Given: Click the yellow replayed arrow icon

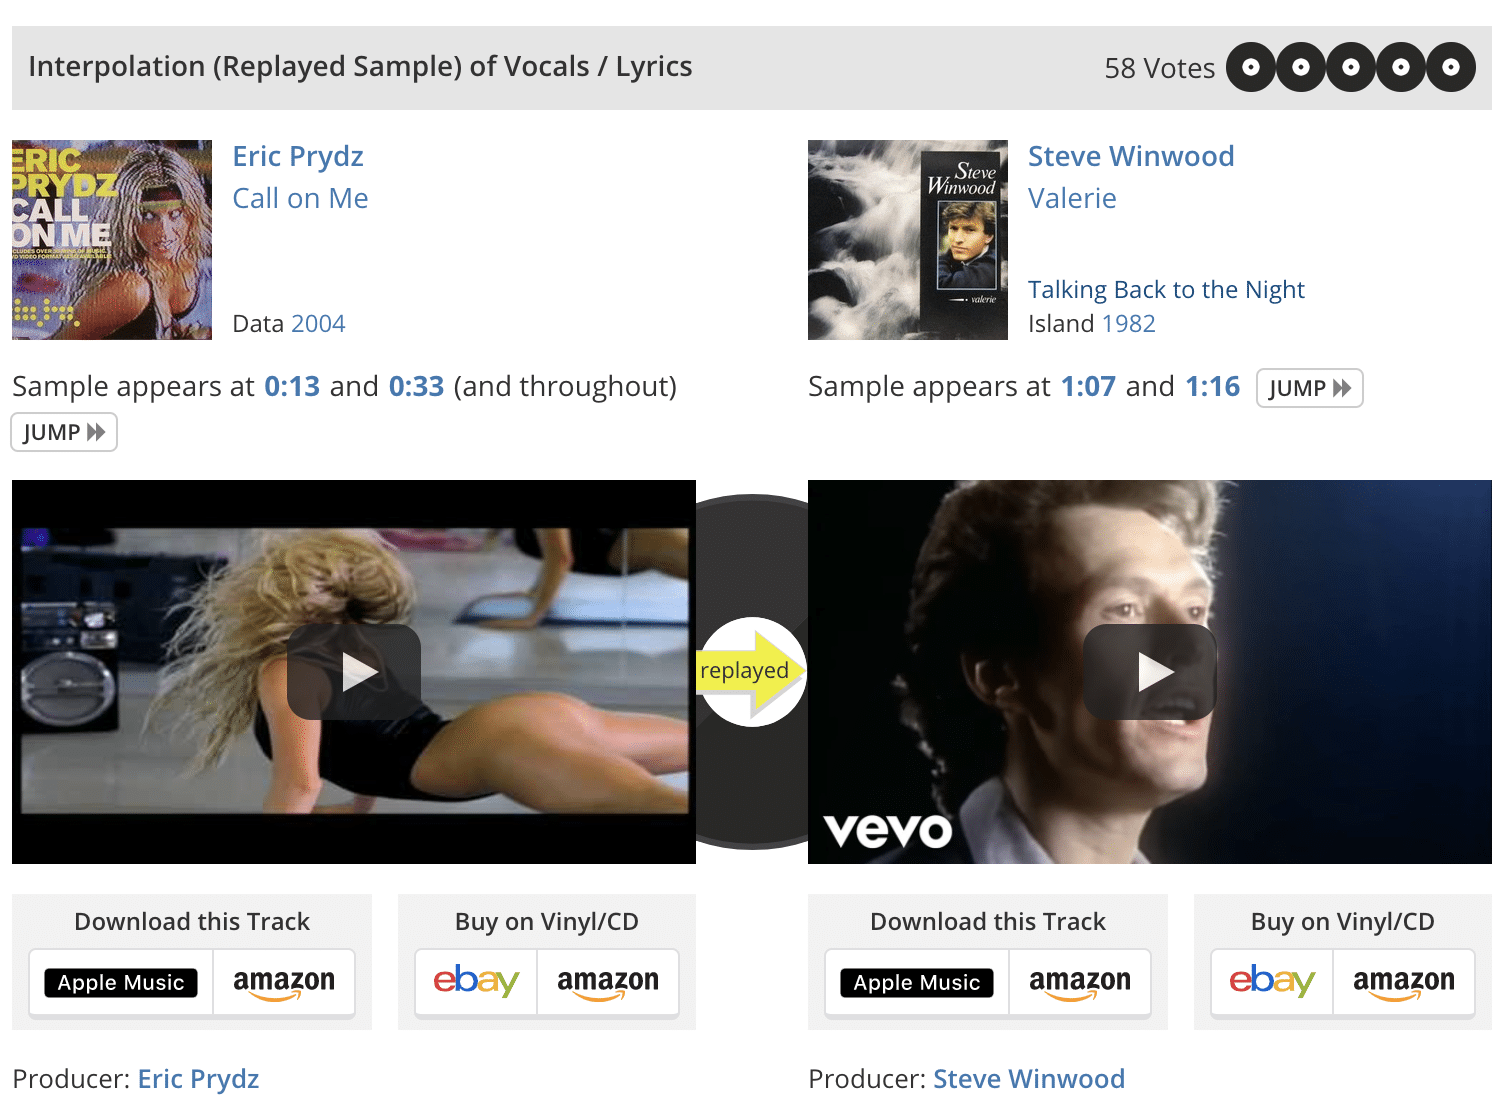Looking at the screenshot, I should [752, 671].
